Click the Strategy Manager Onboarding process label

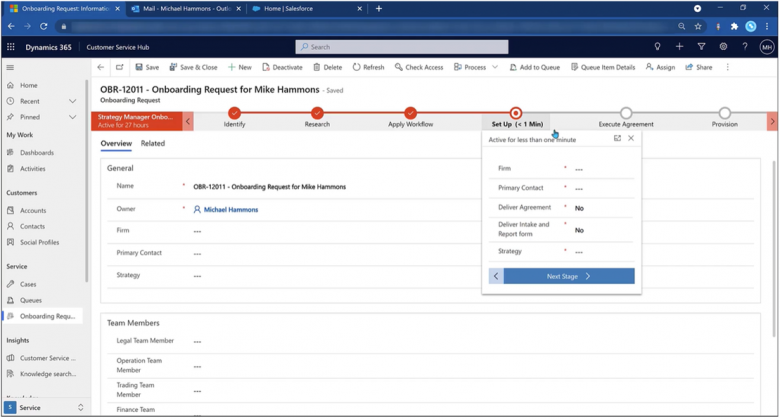tap(137, 121)
